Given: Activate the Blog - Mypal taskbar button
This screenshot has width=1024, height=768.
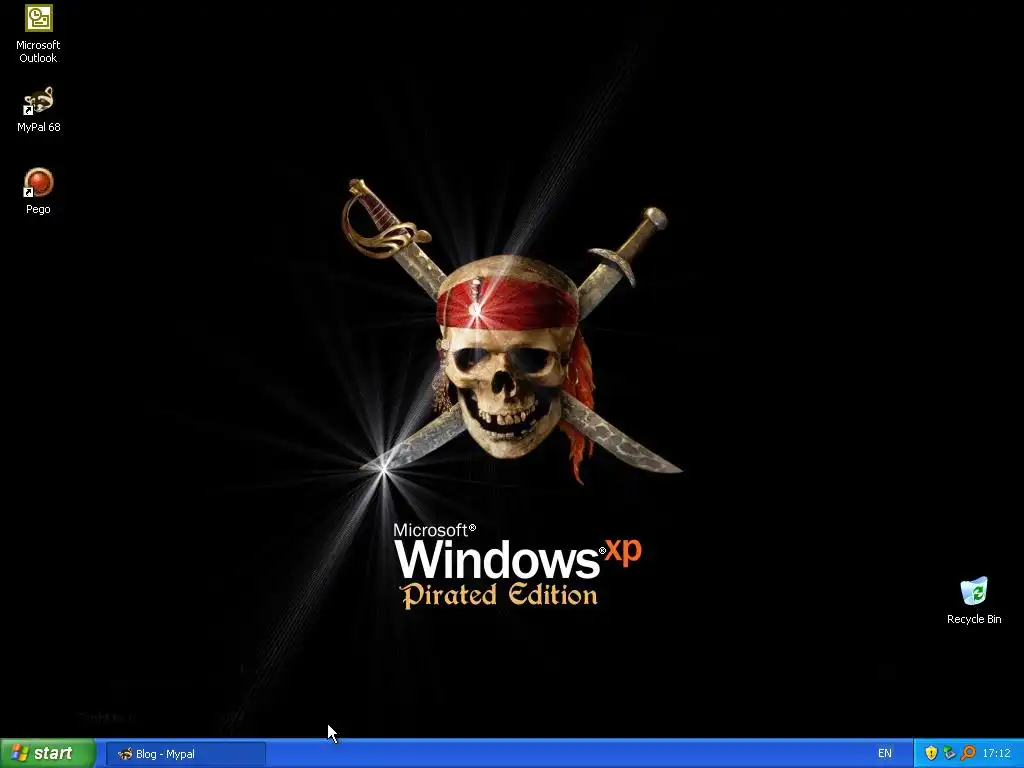Looking at the screenshot, I should click(x=186, y=754).
